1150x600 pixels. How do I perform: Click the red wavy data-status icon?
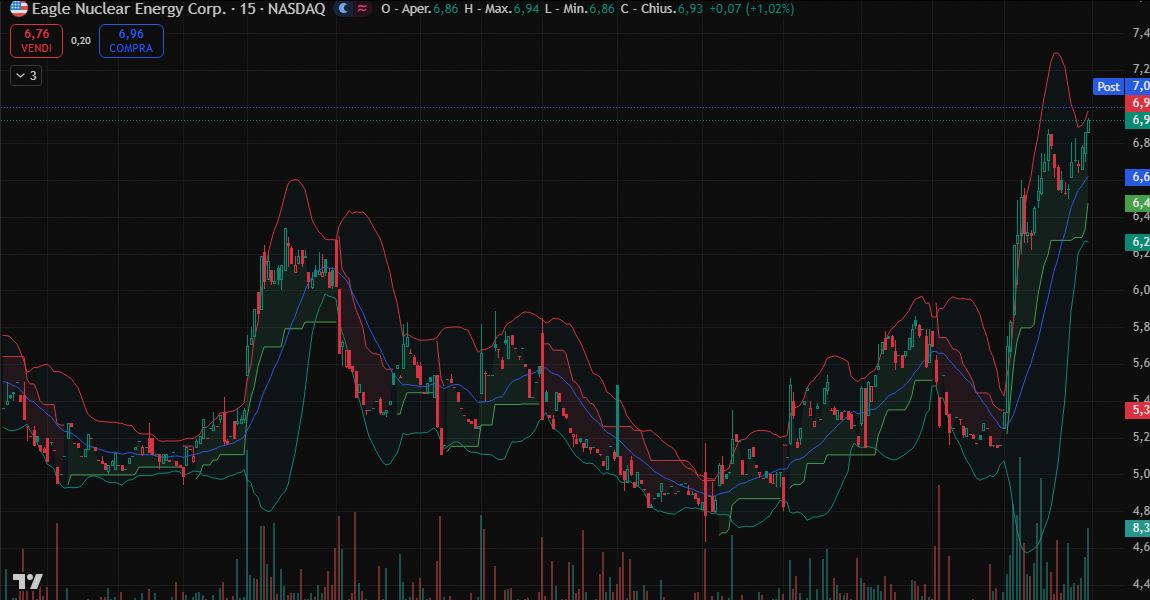click(x=362, y=9)
